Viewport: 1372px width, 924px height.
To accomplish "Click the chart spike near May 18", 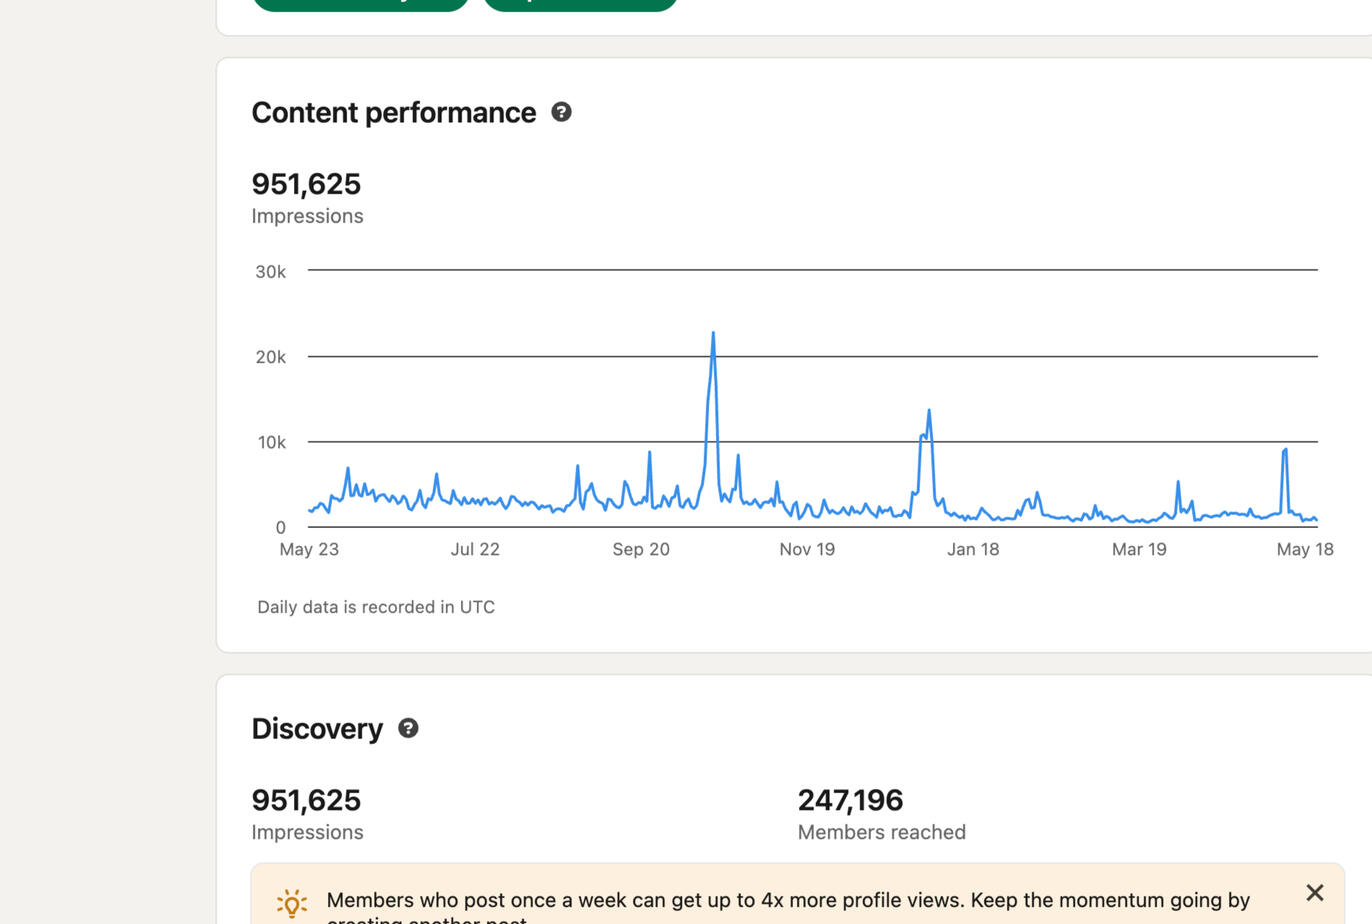I will [1285, 451].
